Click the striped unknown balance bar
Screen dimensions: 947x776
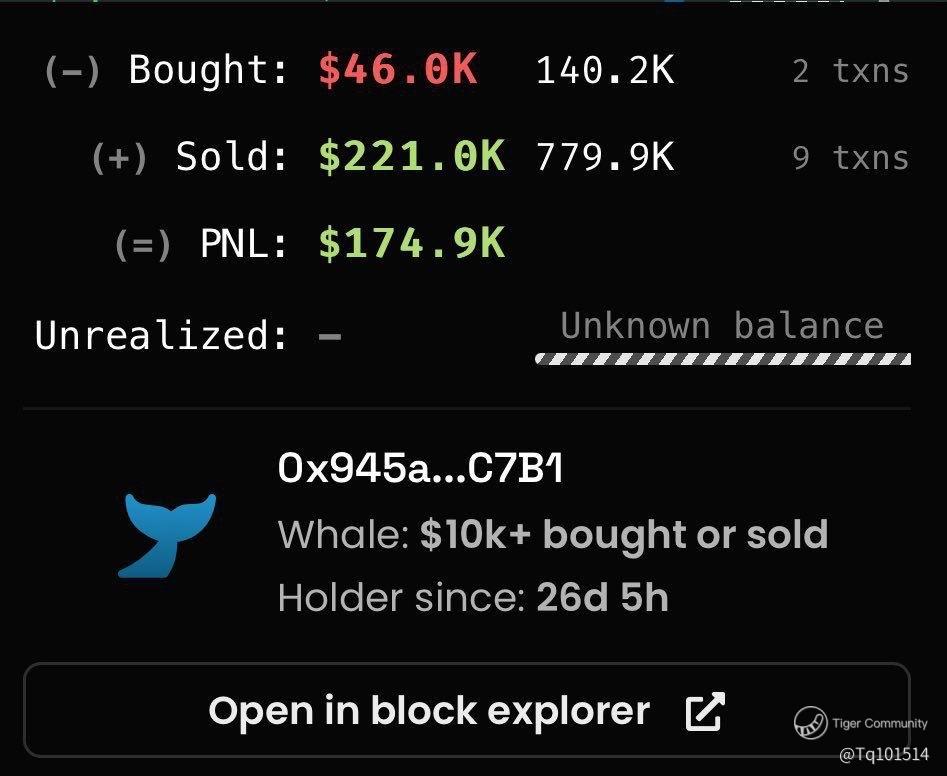point(723,359)
